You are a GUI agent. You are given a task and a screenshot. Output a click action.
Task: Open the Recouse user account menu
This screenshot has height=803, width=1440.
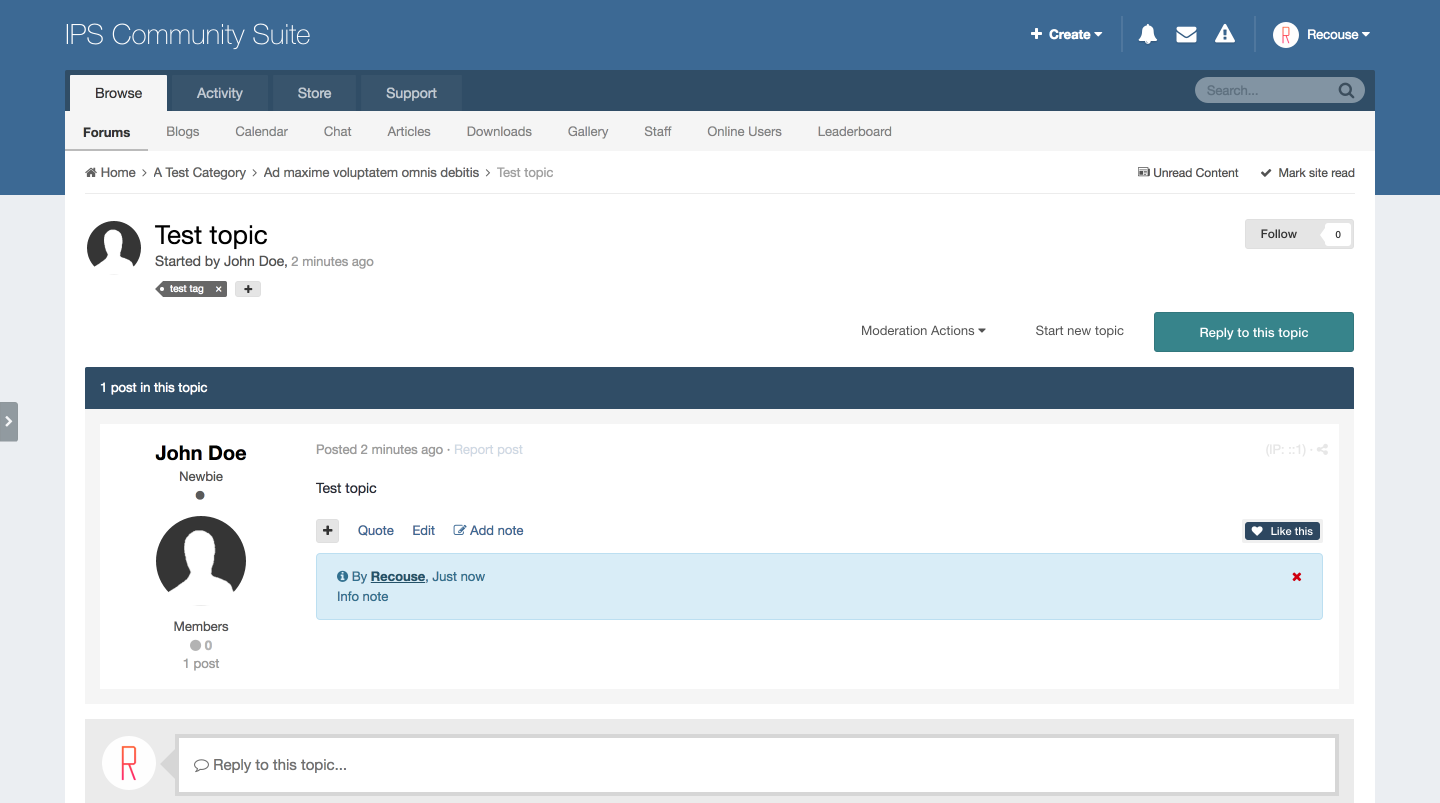point(1322,35)
